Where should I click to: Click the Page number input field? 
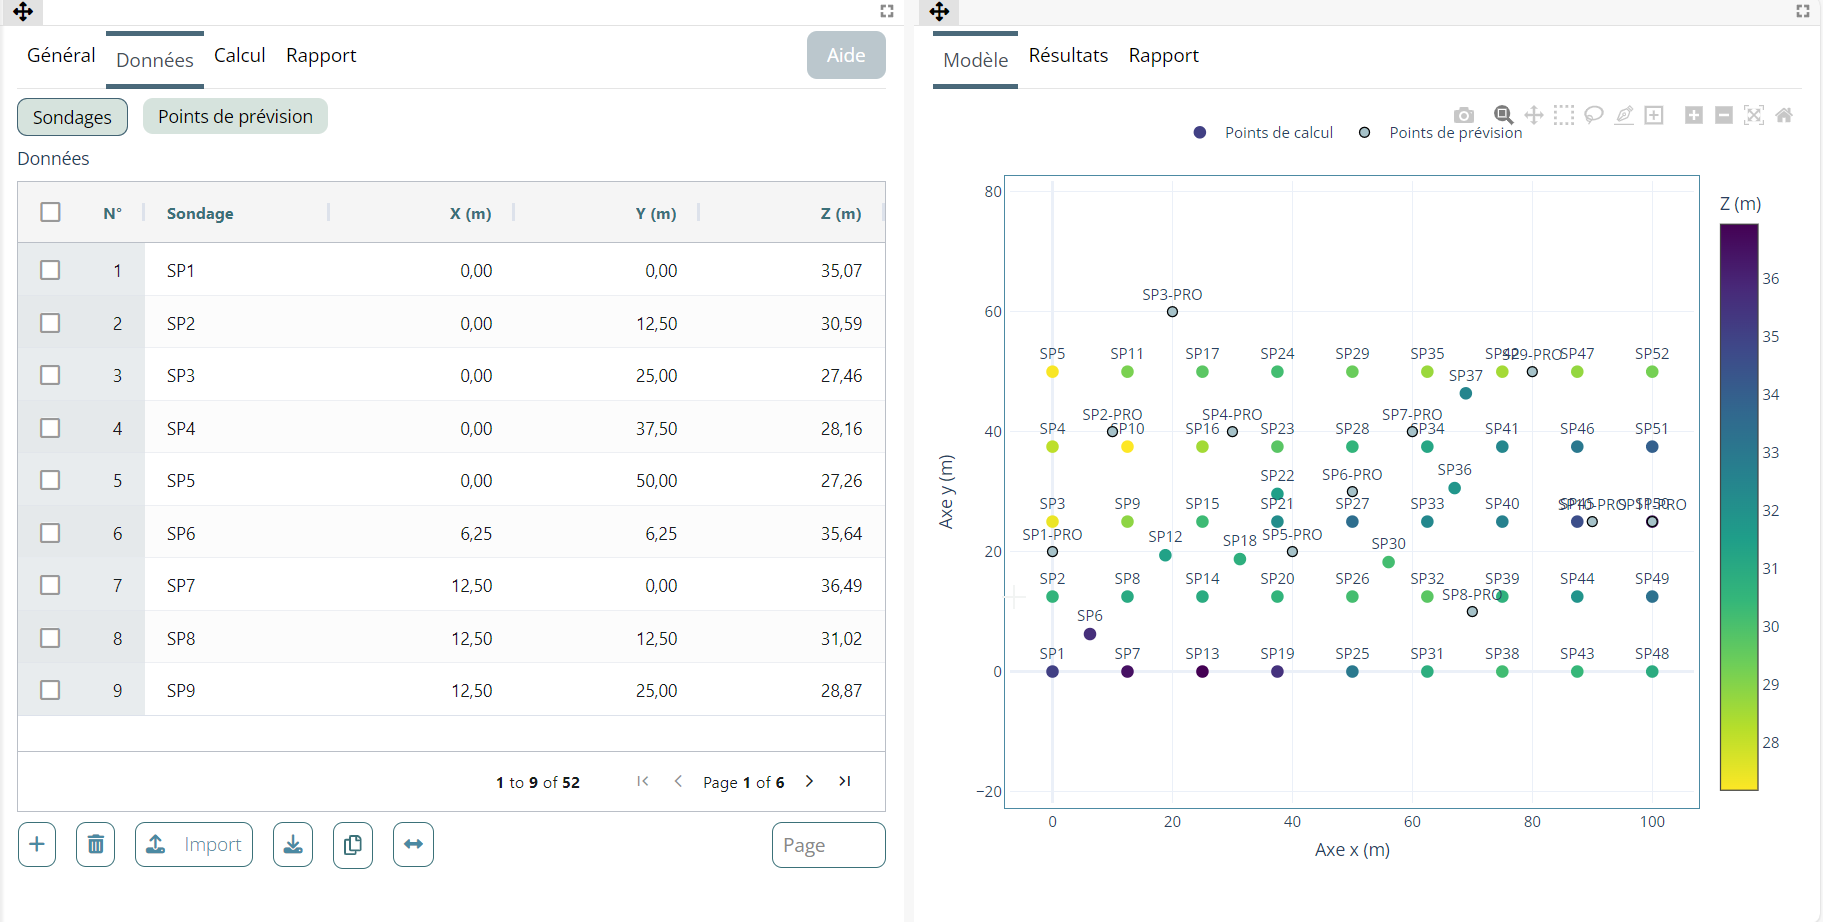(x=828, y=845)
